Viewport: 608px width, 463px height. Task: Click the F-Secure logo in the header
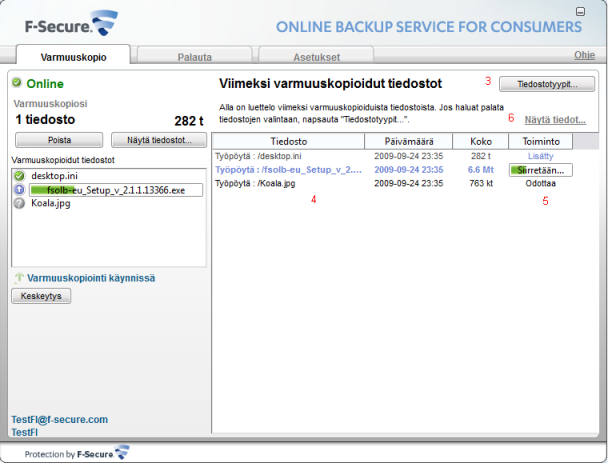72,24
